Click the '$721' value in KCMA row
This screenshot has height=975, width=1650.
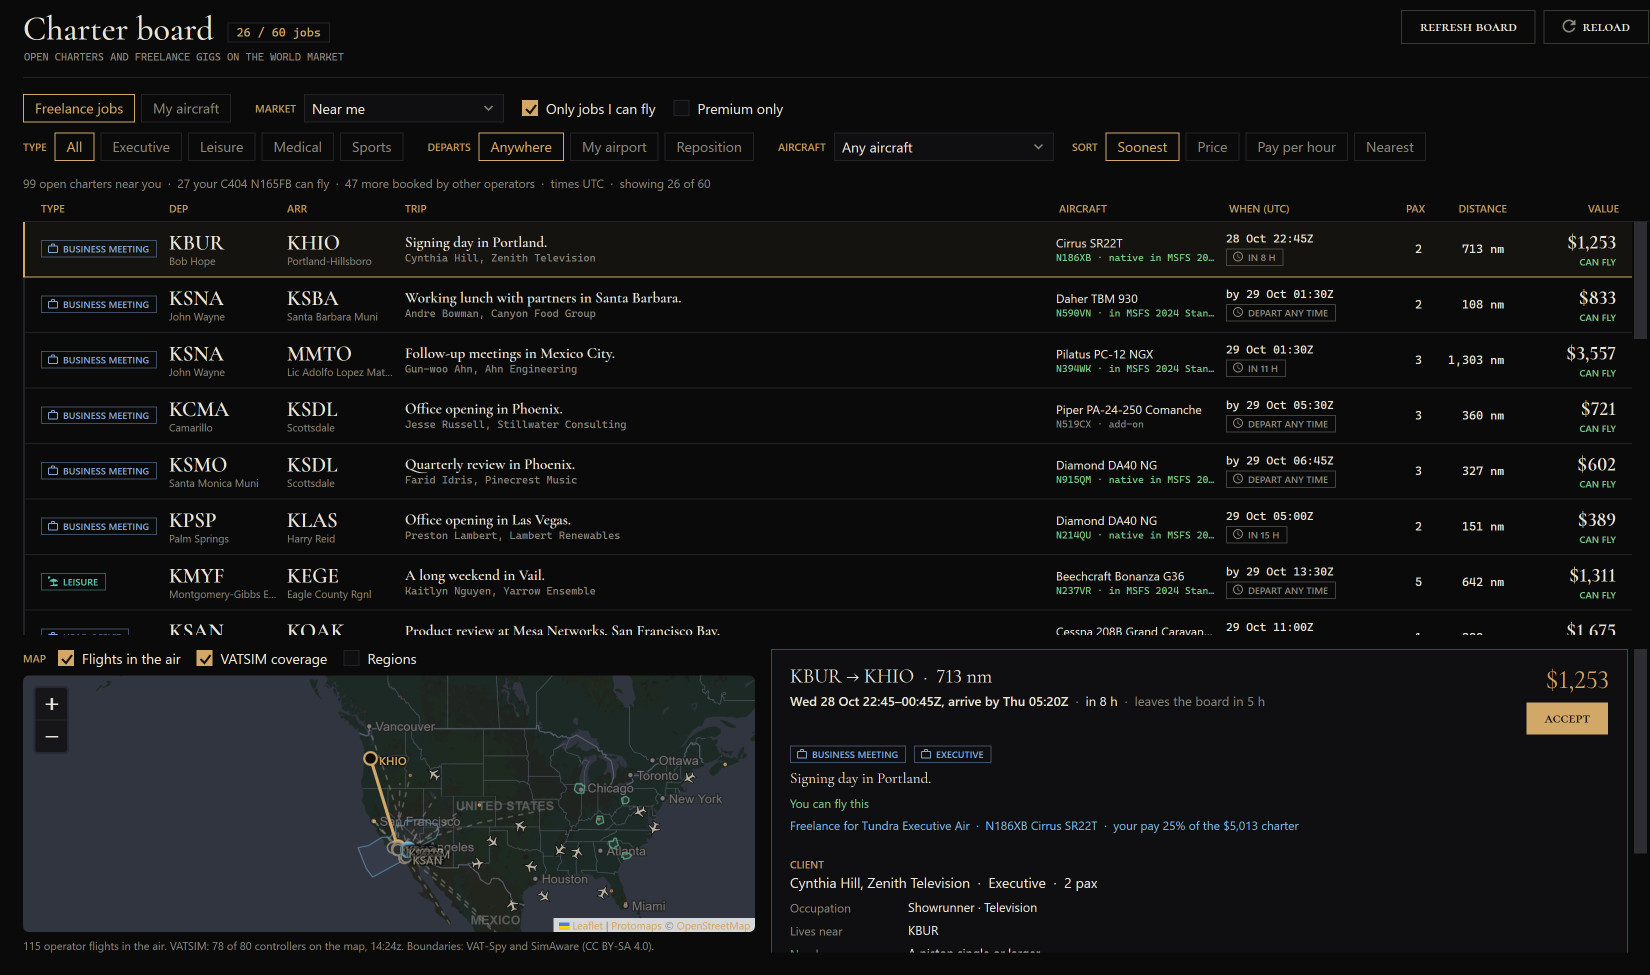click(1598, 409)
